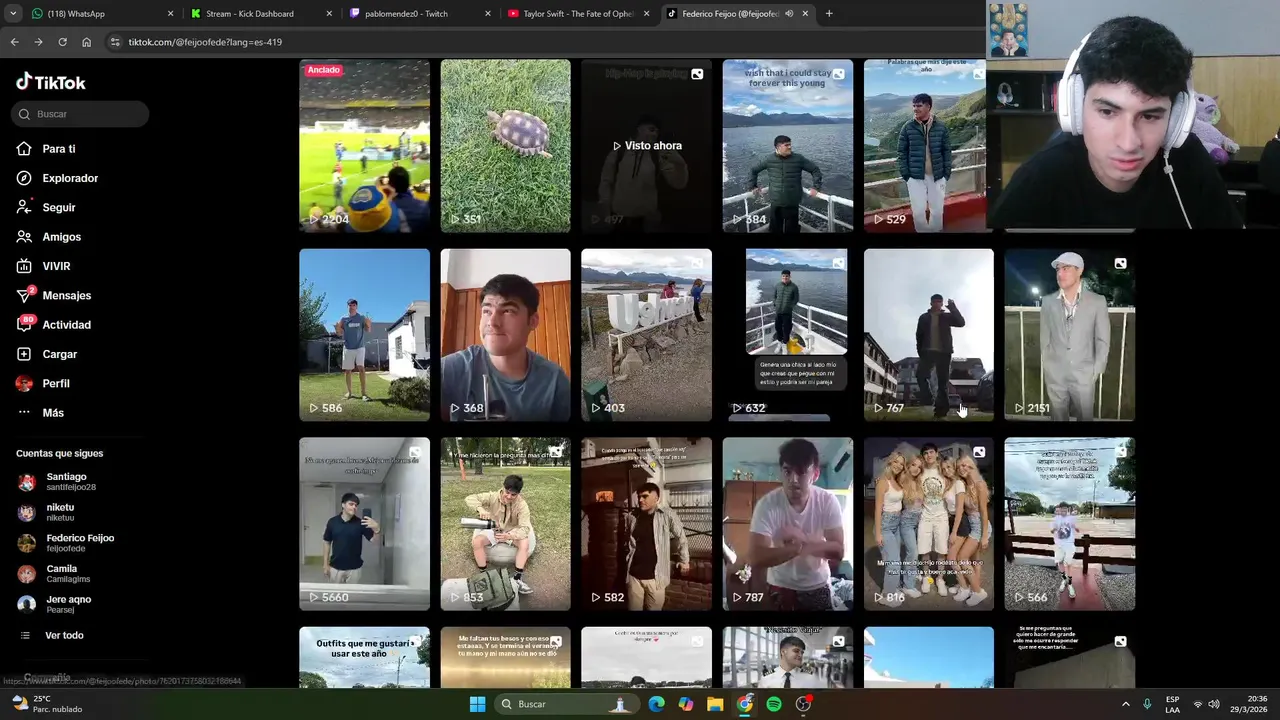The image size is (1280, 720).
Task: Open Outfits que me gustaría usar post
Action: pyautogui.click(x=364, y=657)
